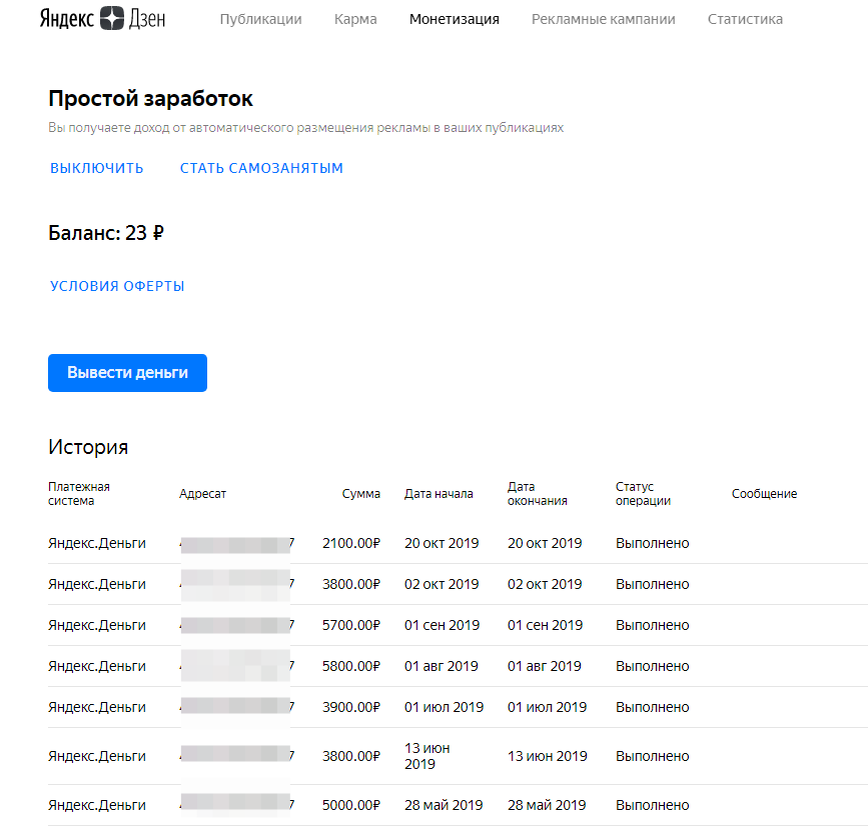Click the Яндекс Дзен logo
Image resolution: width=868 pixels, height=840 pixels.
[102, 19]
